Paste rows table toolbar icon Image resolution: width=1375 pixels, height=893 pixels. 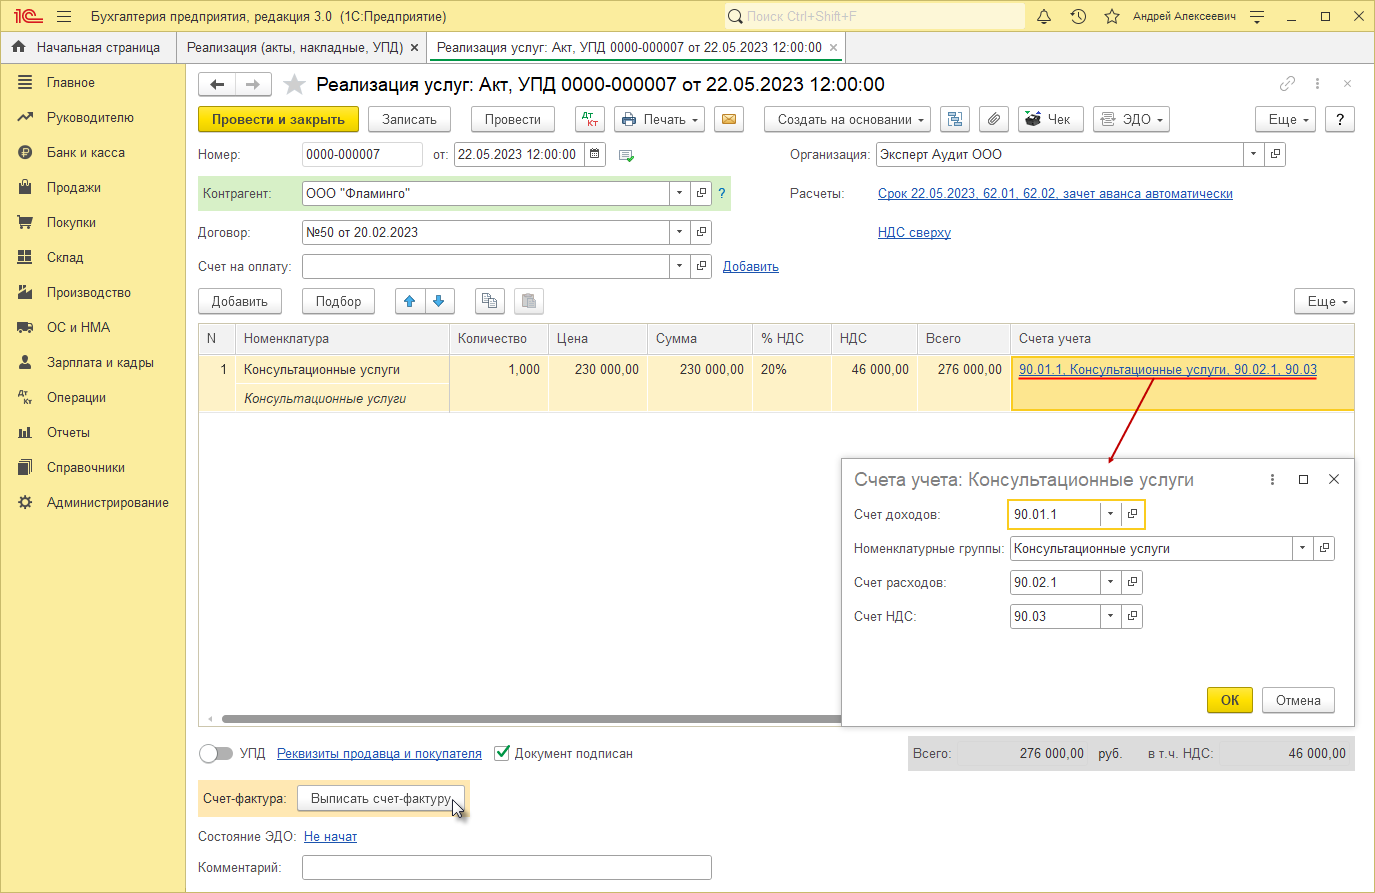pyautogui.click(x=529, y=301)
